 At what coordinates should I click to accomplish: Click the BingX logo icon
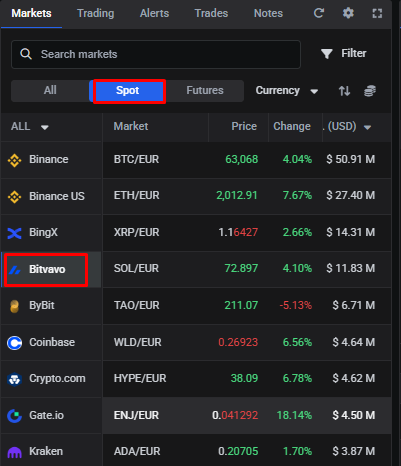(14, 233)
